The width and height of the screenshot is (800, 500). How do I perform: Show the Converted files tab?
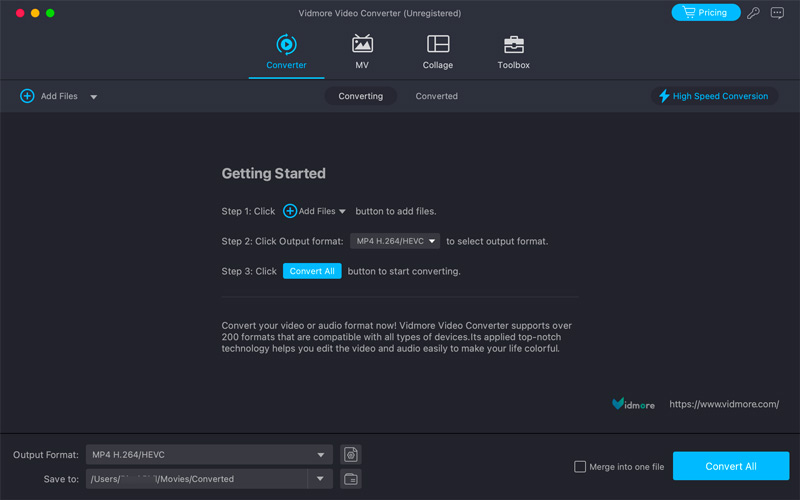coord(436,96)
